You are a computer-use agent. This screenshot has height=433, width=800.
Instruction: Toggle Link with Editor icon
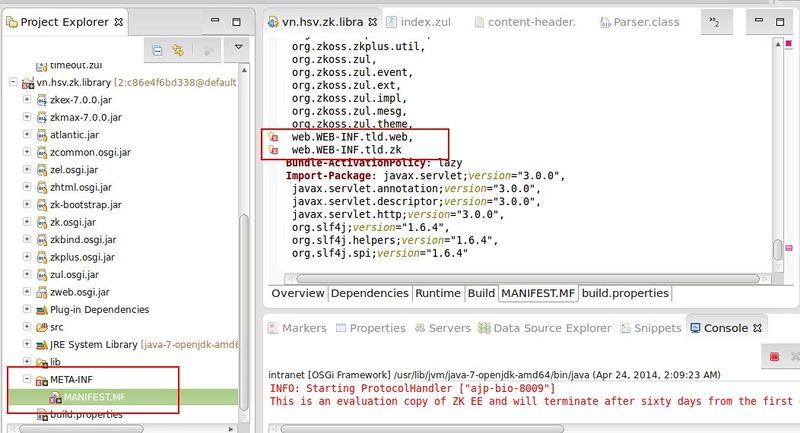coord(178,49)
